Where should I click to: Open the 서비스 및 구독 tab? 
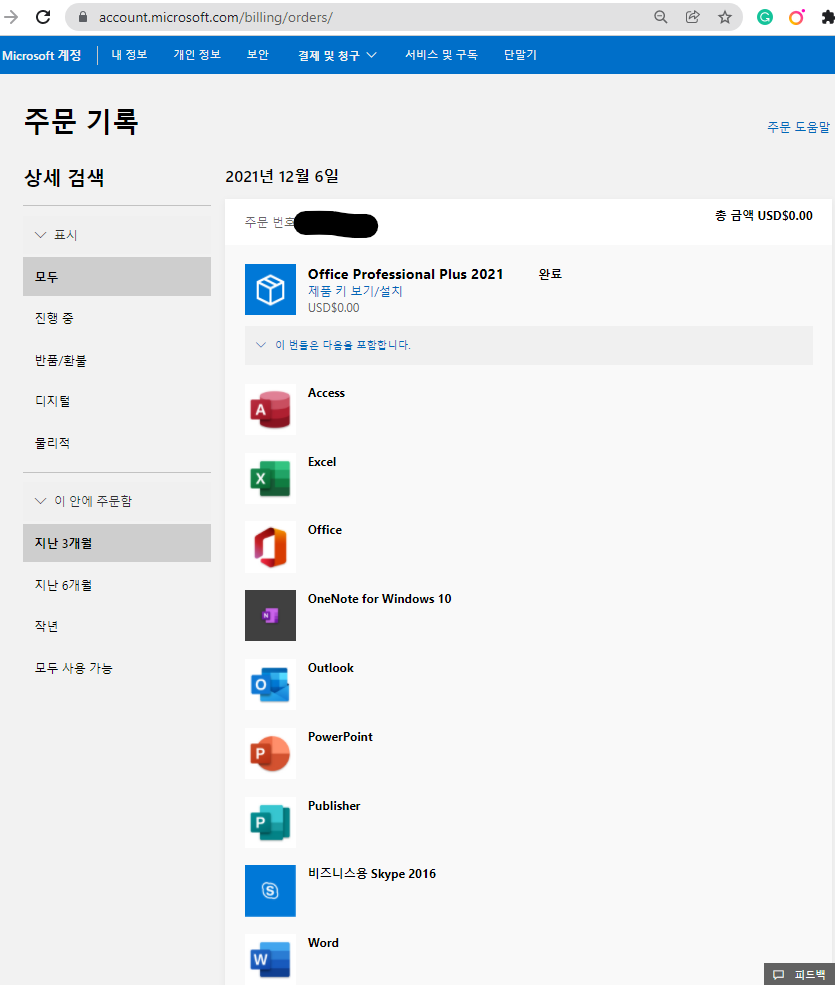(x=441, y=55)
